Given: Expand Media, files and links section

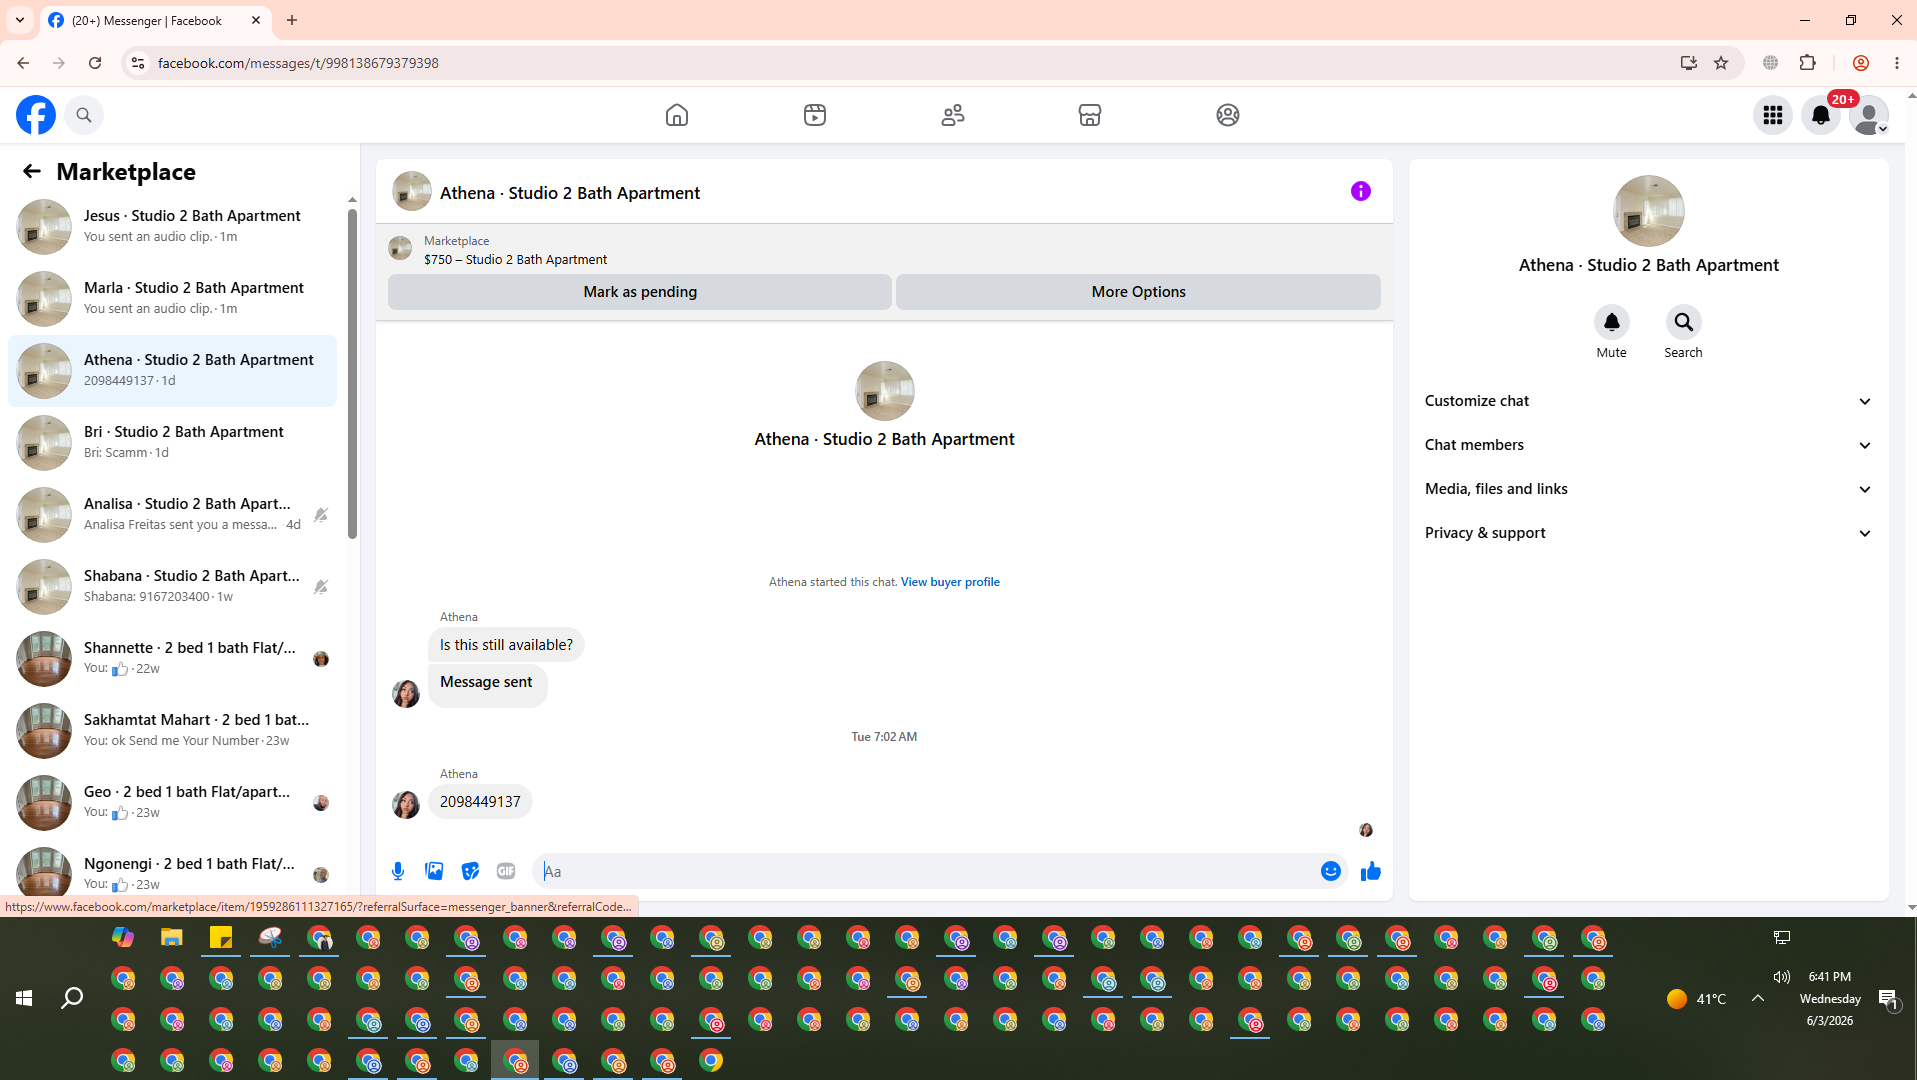Looking at the screenshot, I should pyautogui.click(x=1648, y=489).
